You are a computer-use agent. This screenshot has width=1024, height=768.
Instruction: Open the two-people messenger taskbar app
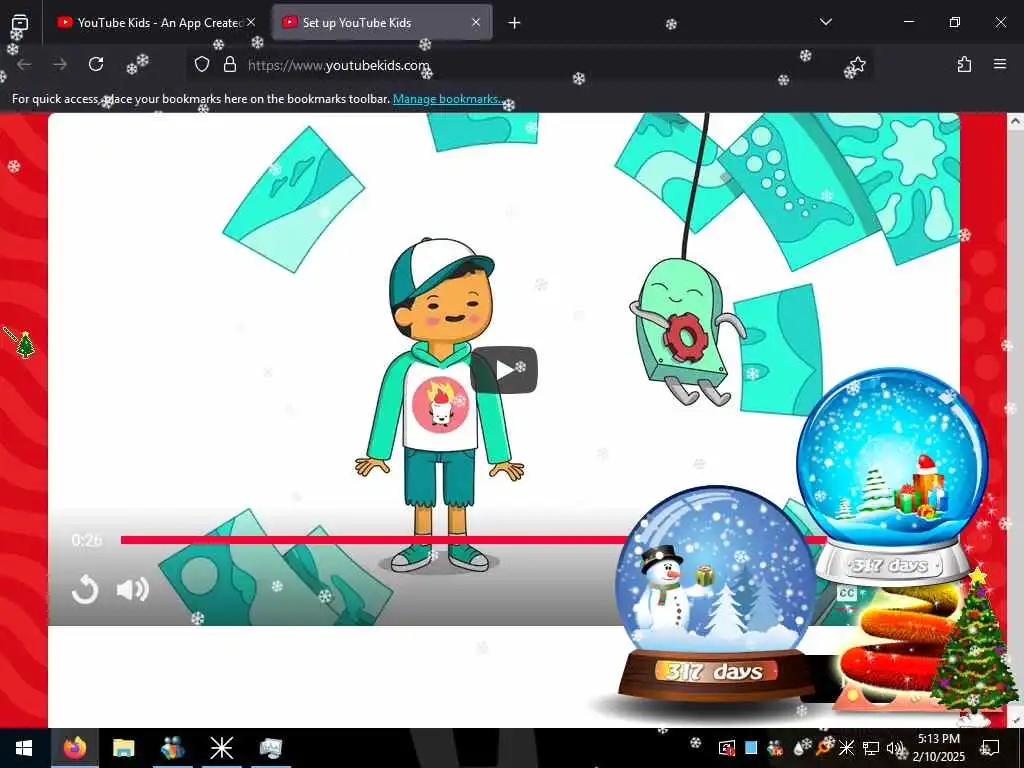click(x=172, y=748)
